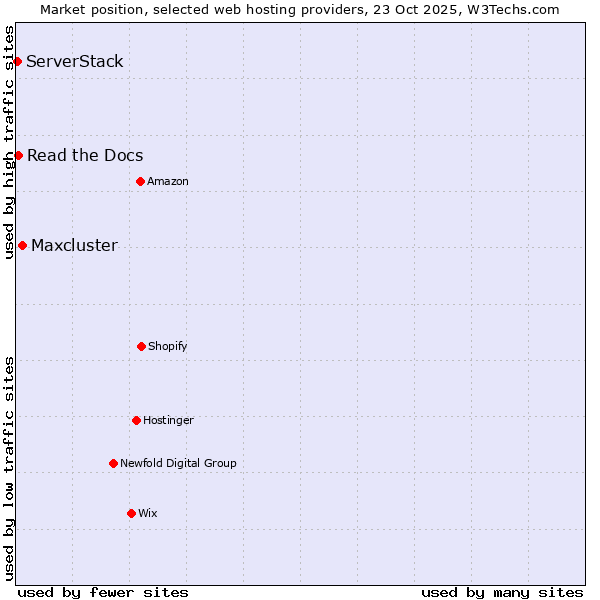Click the Maxcluster label text
Viewport: 600px width, 600px height.
(74, 246)
